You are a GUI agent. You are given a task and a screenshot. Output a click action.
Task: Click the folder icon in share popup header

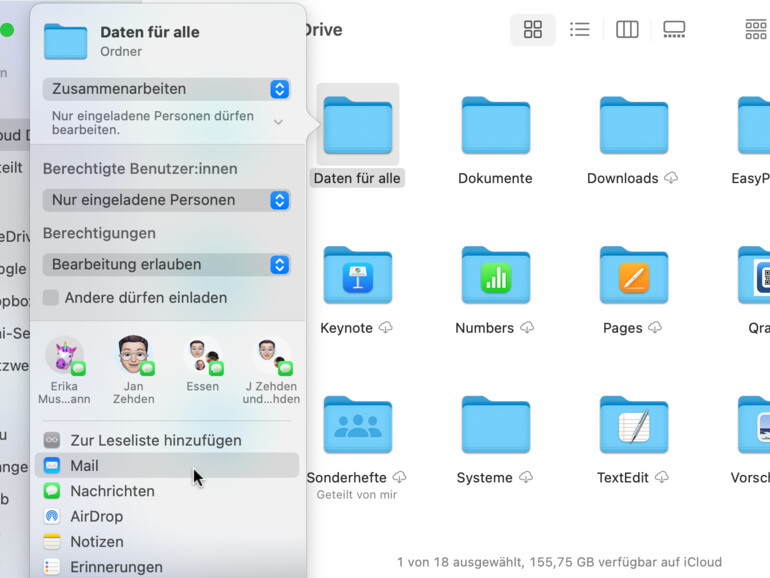tap(65, 41)
